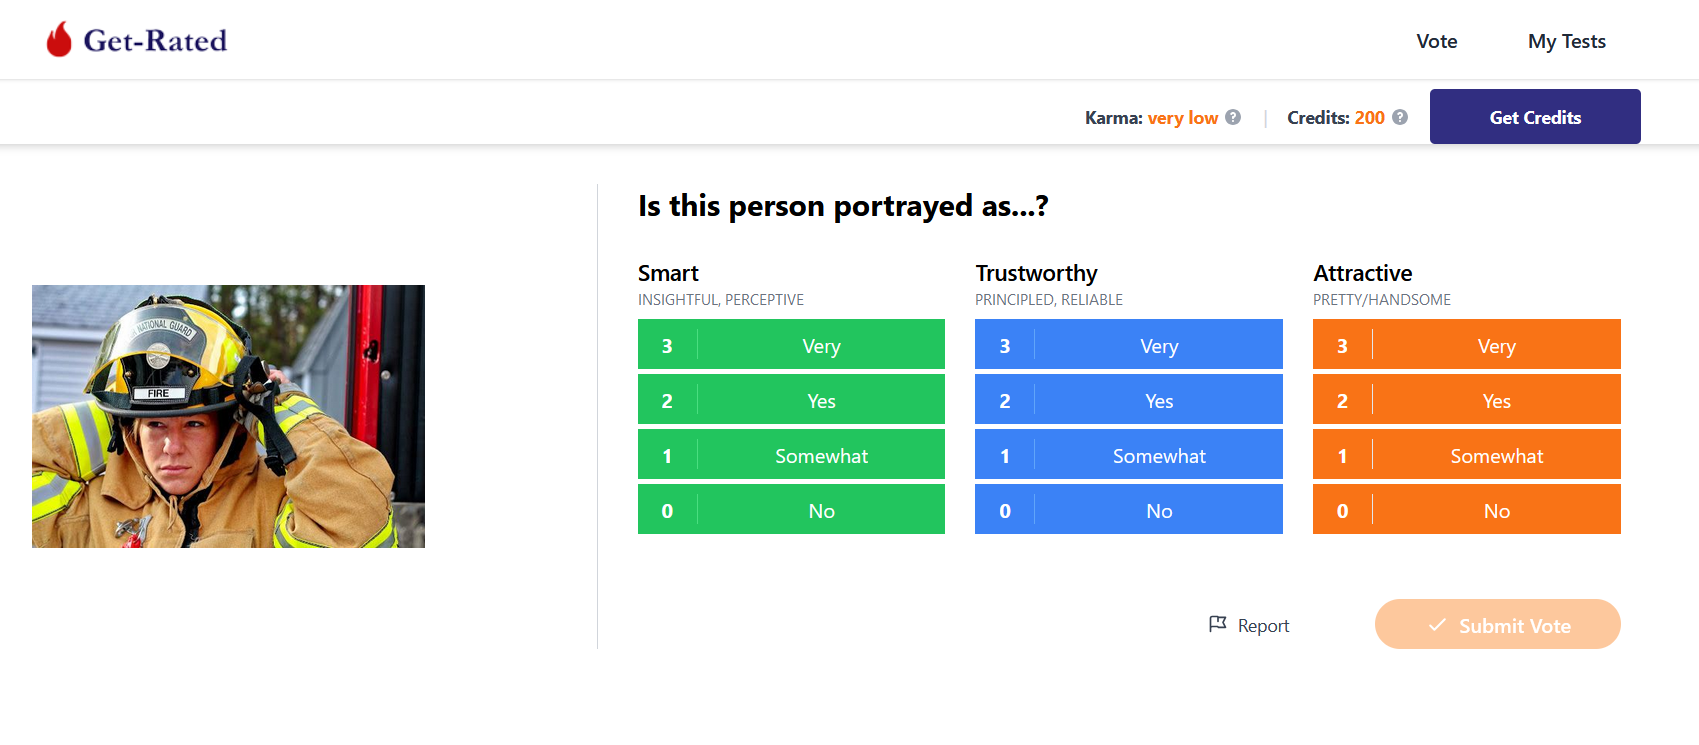Rate Smart as Somewhat

(x=791, y=455)
